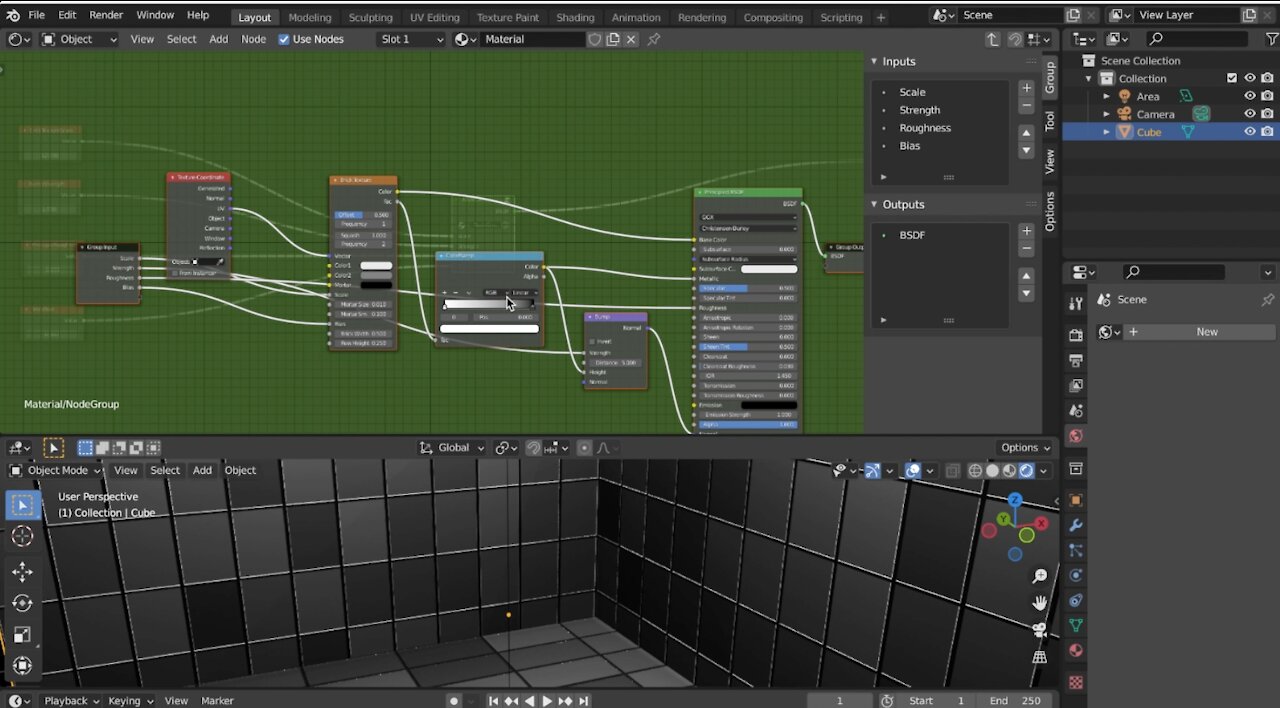The width and height of the screenshot is (1280, 708).
Task: Hide the Area light with eye icon
Action: (1249, 96)
